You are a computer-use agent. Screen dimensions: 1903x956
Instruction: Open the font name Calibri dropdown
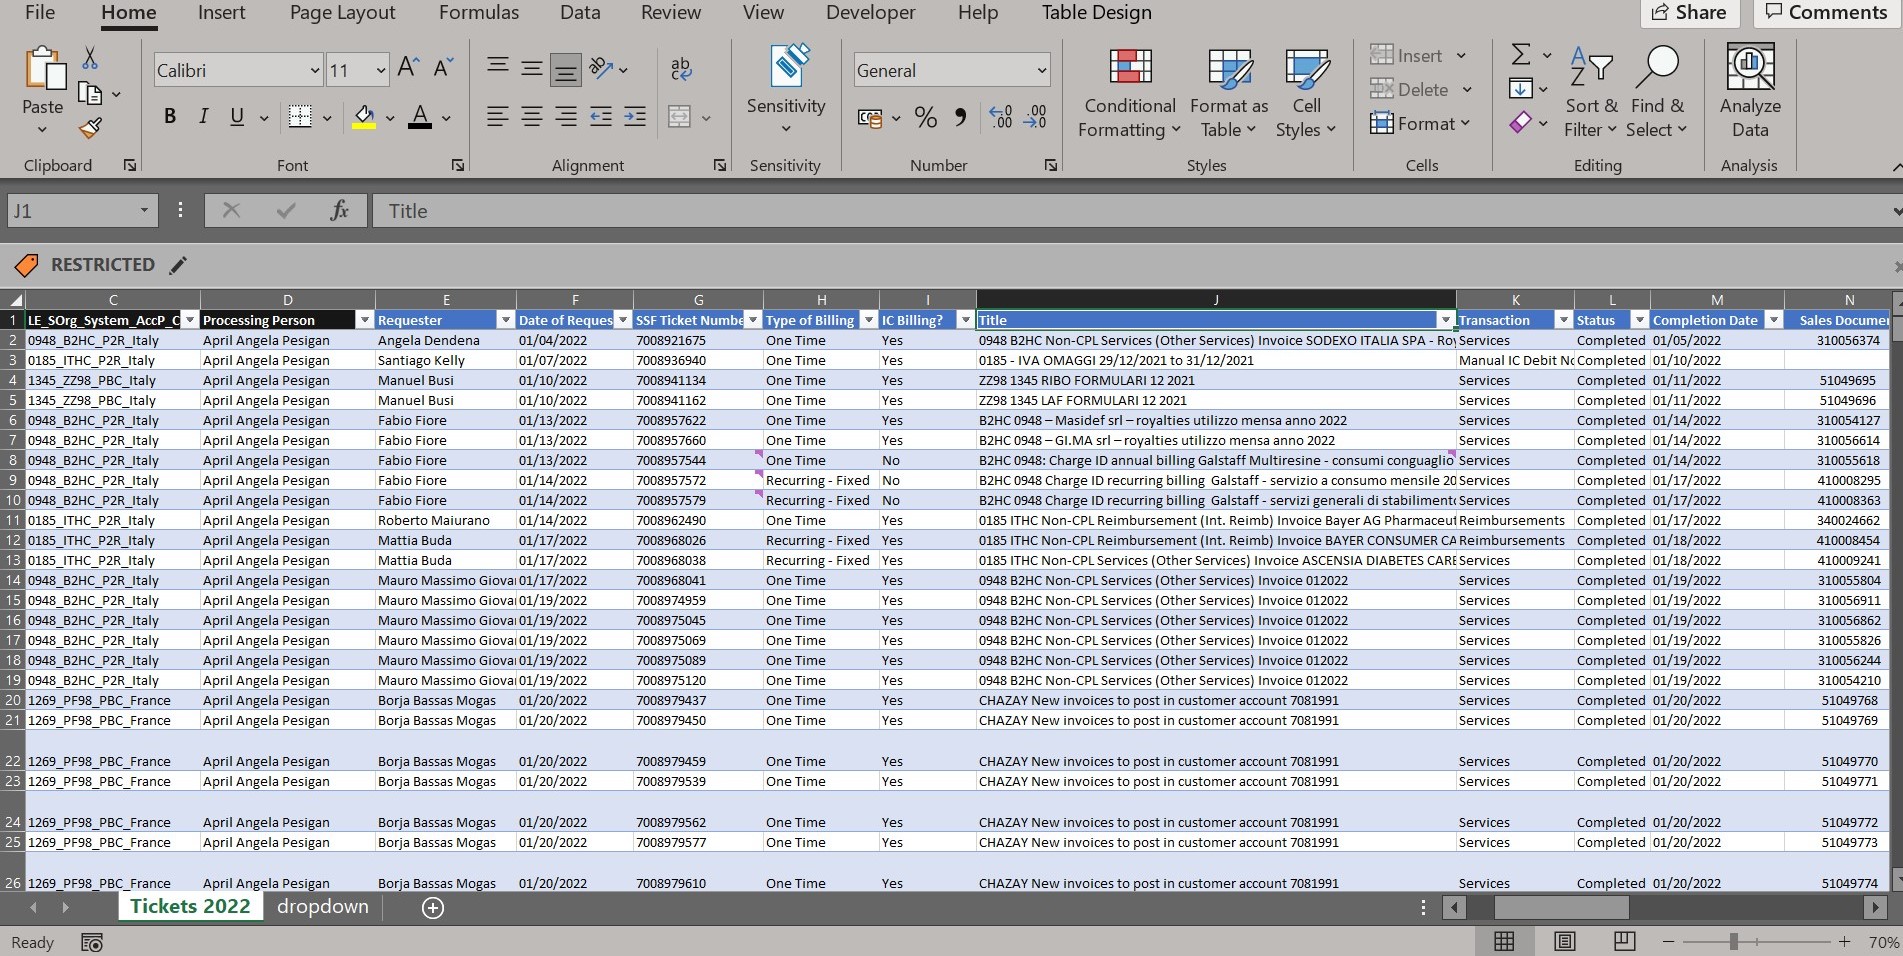(x=314, y=71)
